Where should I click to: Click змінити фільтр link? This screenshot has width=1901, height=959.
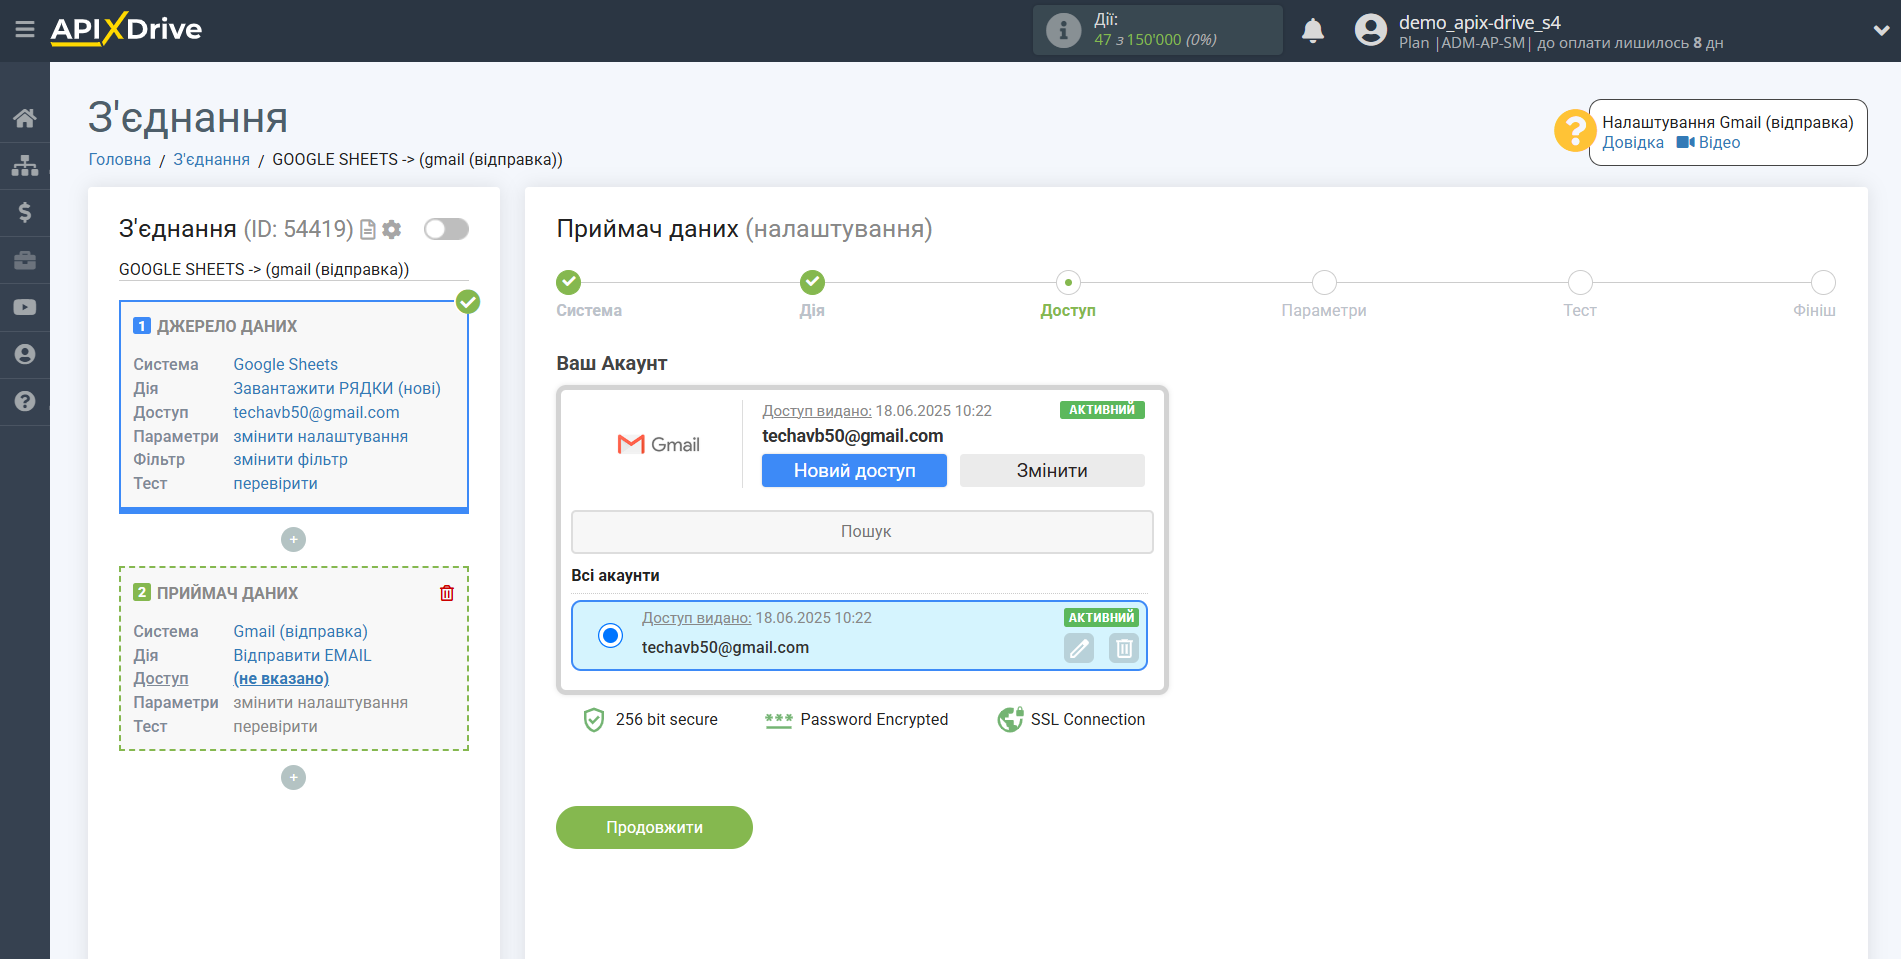point(290,460)
